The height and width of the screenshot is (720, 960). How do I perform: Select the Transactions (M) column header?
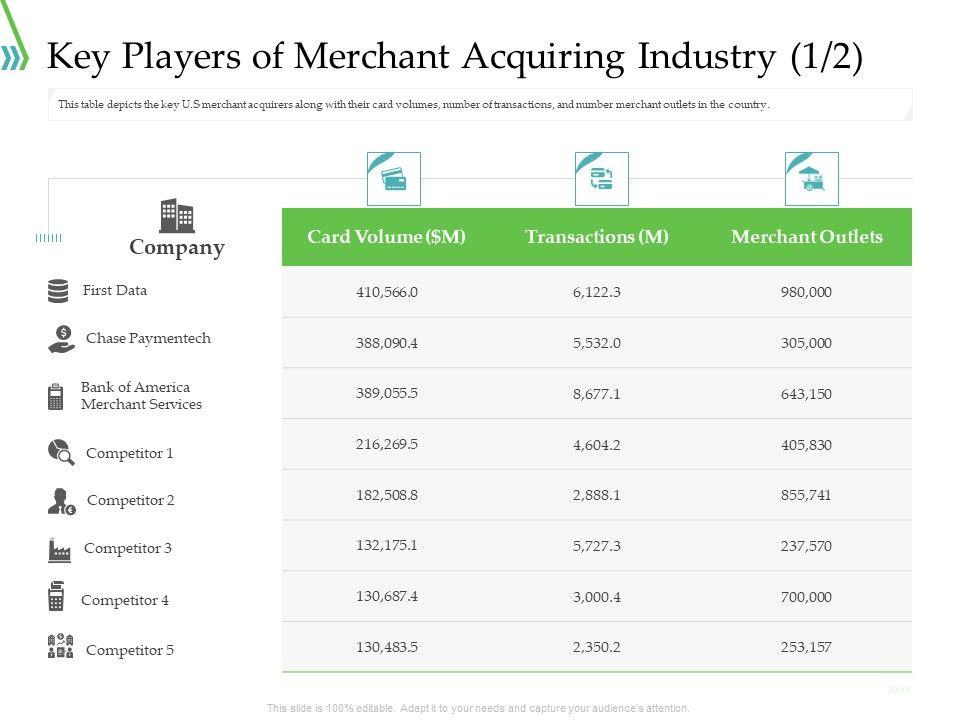[597, 237]
